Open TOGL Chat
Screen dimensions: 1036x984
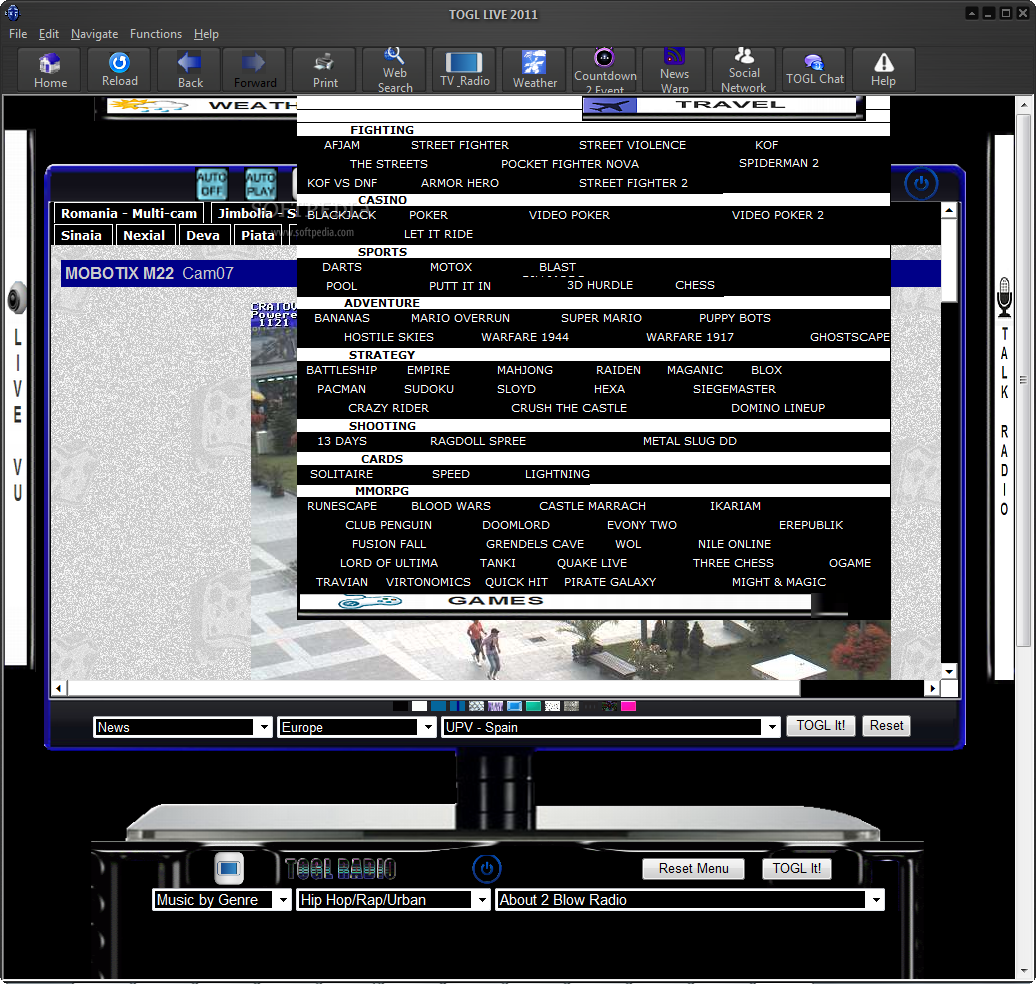[814, 70]
